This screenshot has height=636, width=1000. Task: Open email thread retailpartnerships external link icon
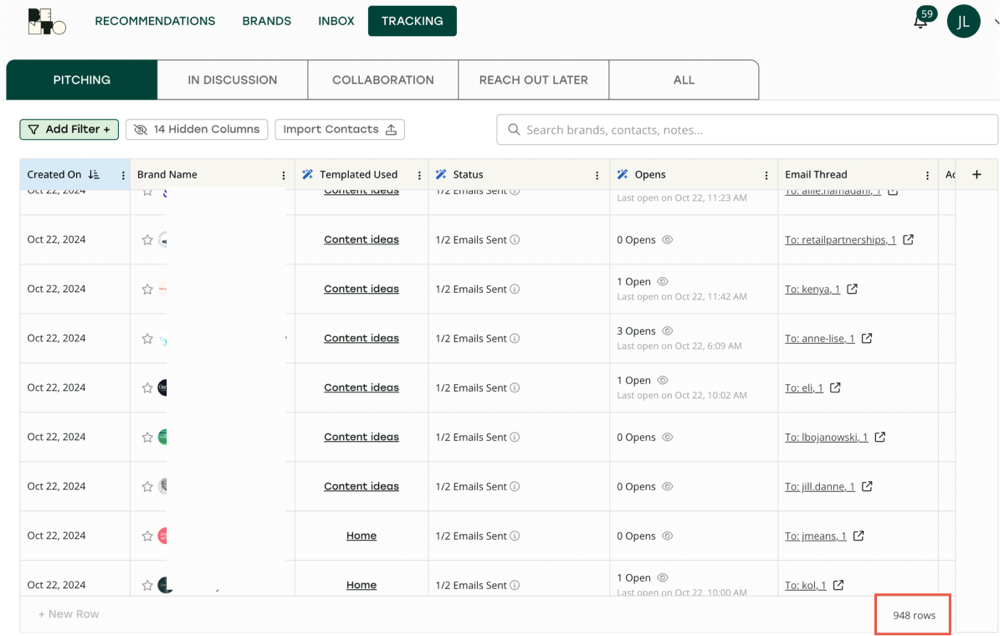pos(908,239)
